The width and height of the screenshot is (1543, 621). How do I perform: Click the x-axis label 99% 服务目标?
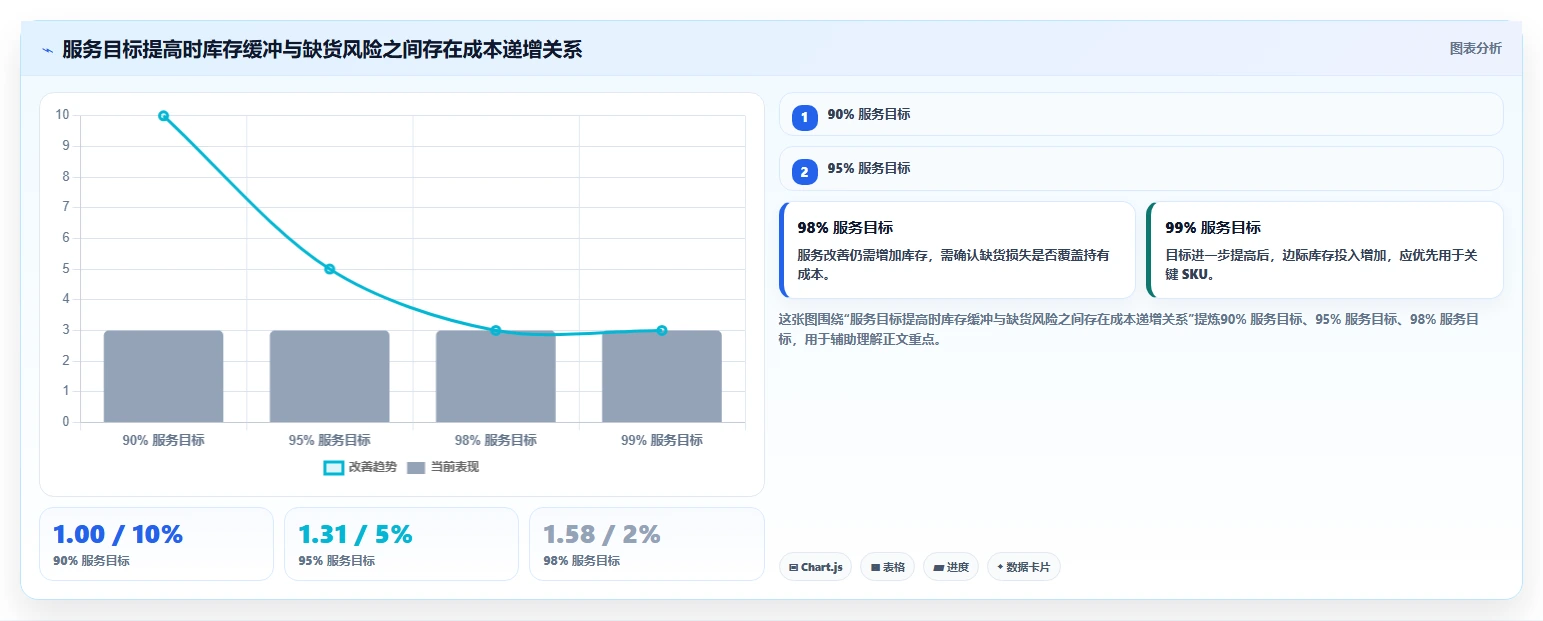coord(661,440)
